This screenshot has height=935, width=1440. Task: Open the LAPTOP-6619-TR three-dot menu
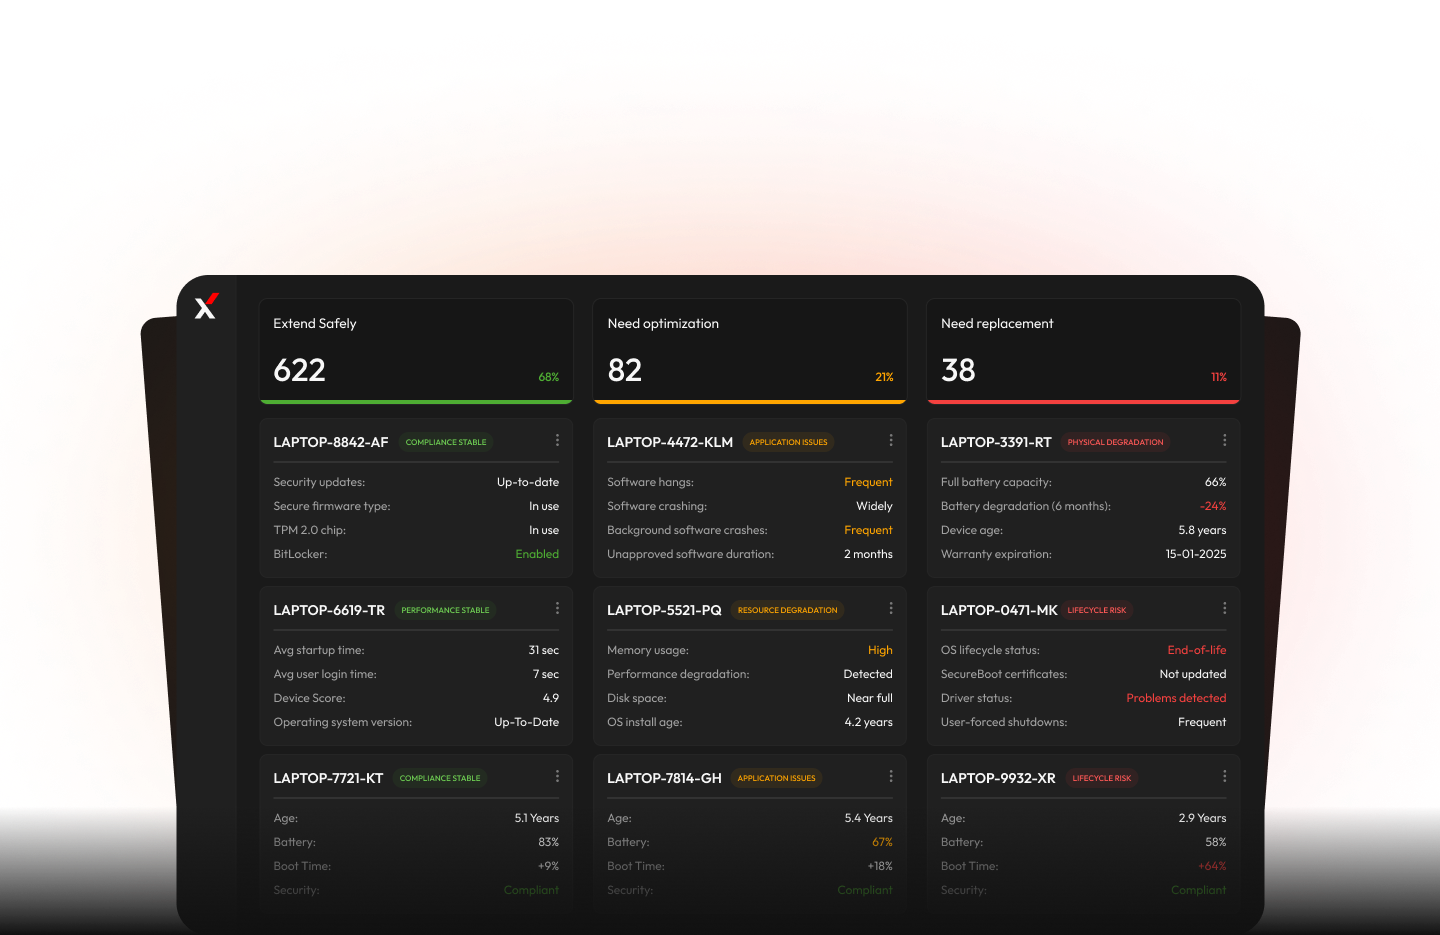557,609
